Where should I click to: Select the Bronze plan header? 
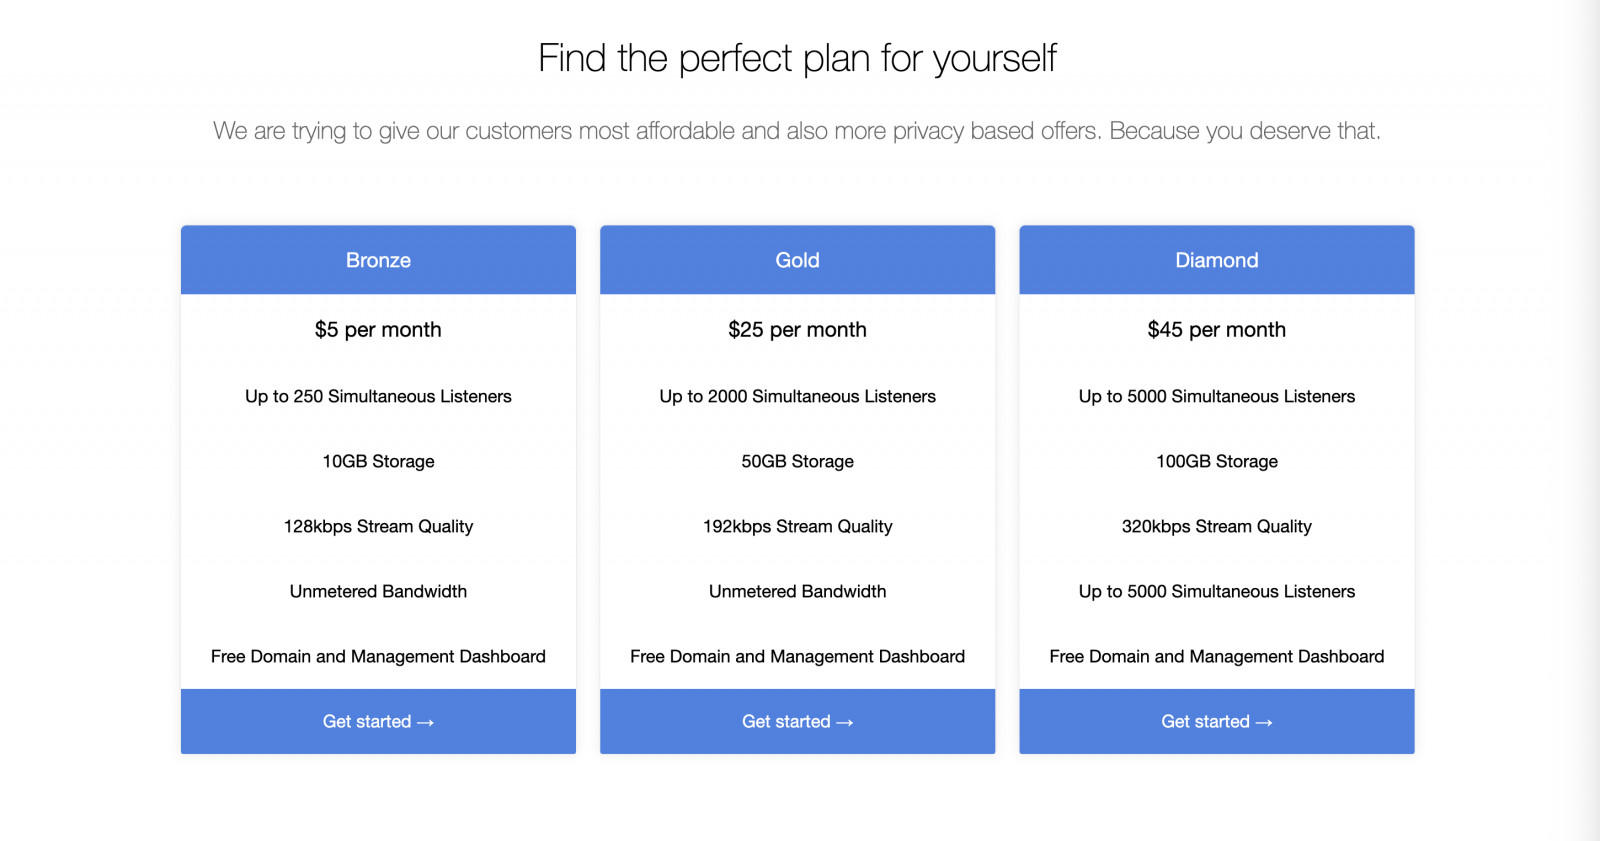click(378, 260)
